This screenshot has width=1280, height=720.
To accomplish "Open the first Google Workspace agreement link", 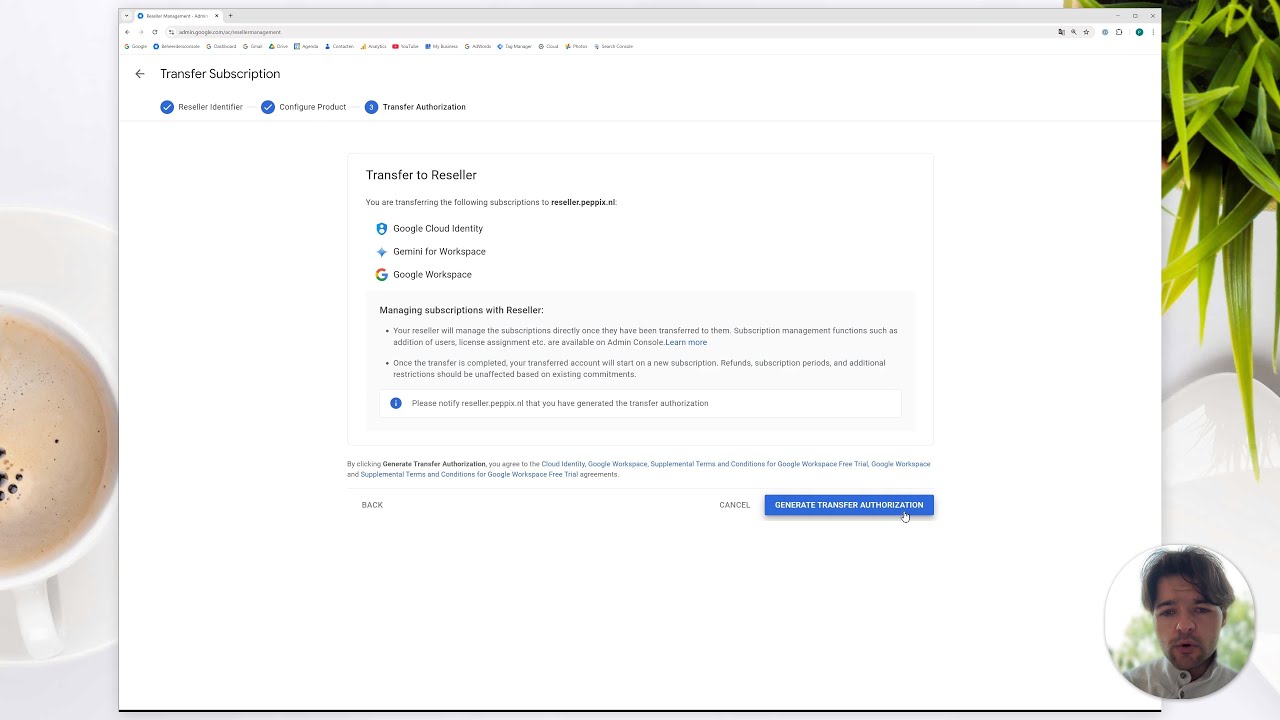I will pyautogui.click(x=617, y=464).
